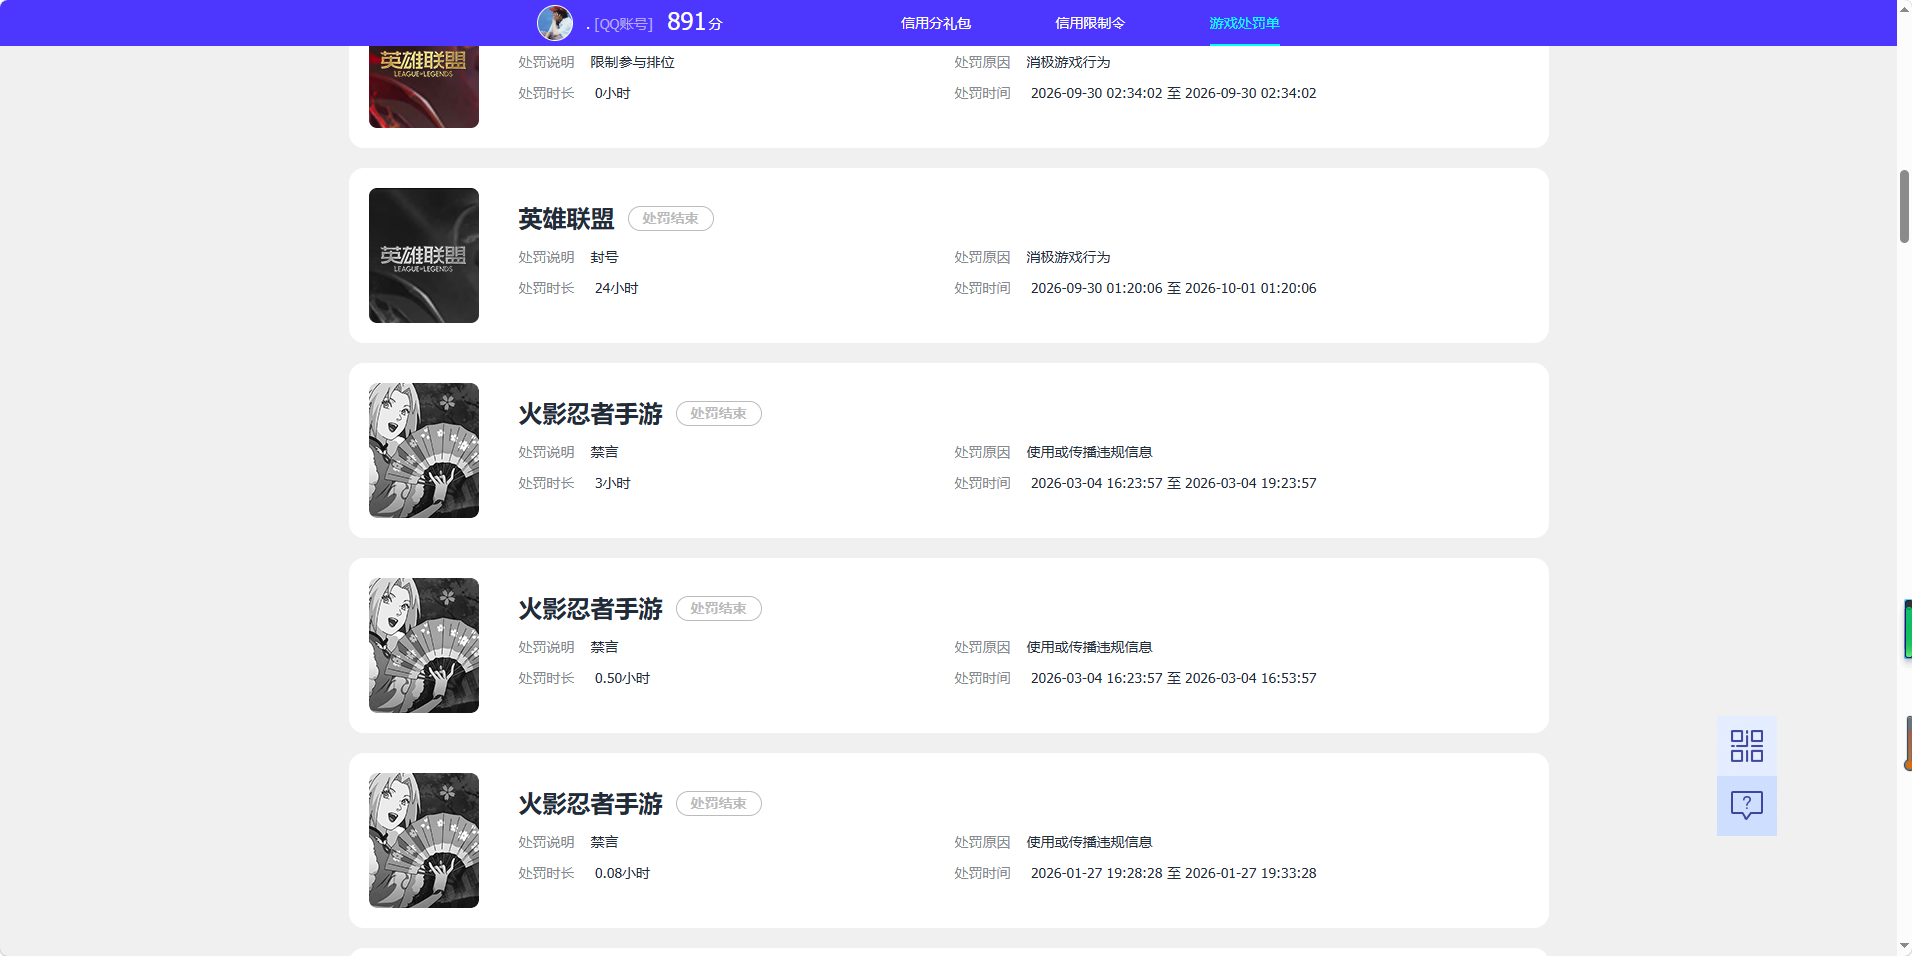Click 使用或传播违规信息 reason on 0.50小时 card

1089,647
